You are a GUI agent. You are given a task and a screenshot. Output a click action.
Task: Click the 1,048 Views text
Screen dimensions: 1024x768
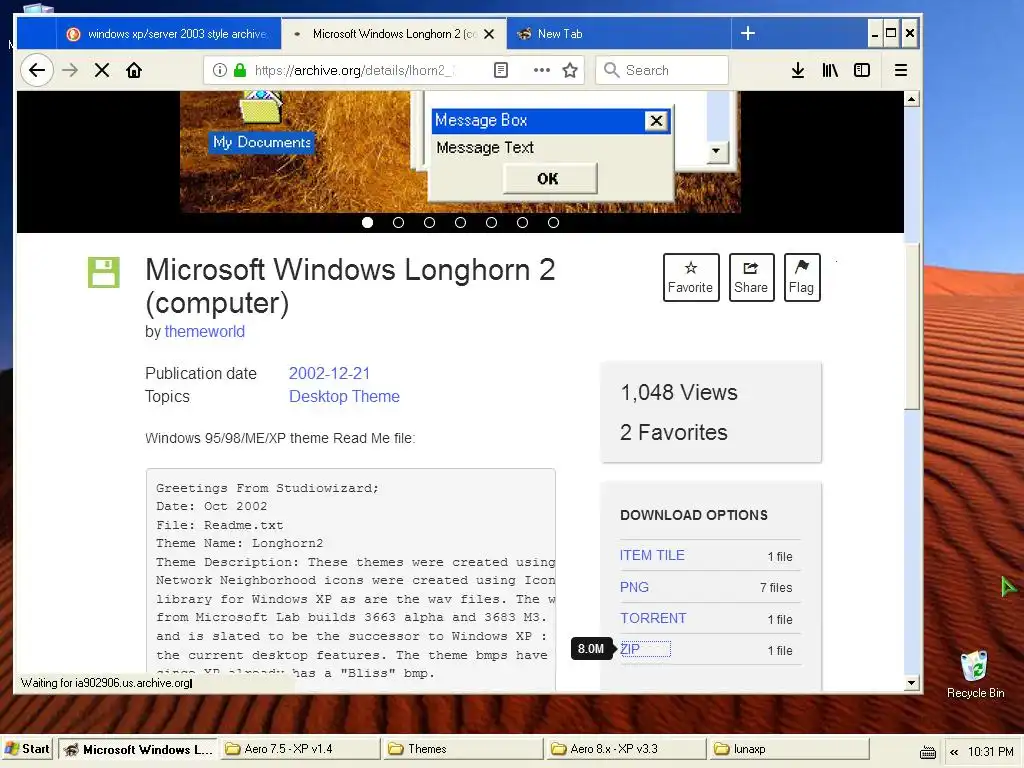point(679,392)
